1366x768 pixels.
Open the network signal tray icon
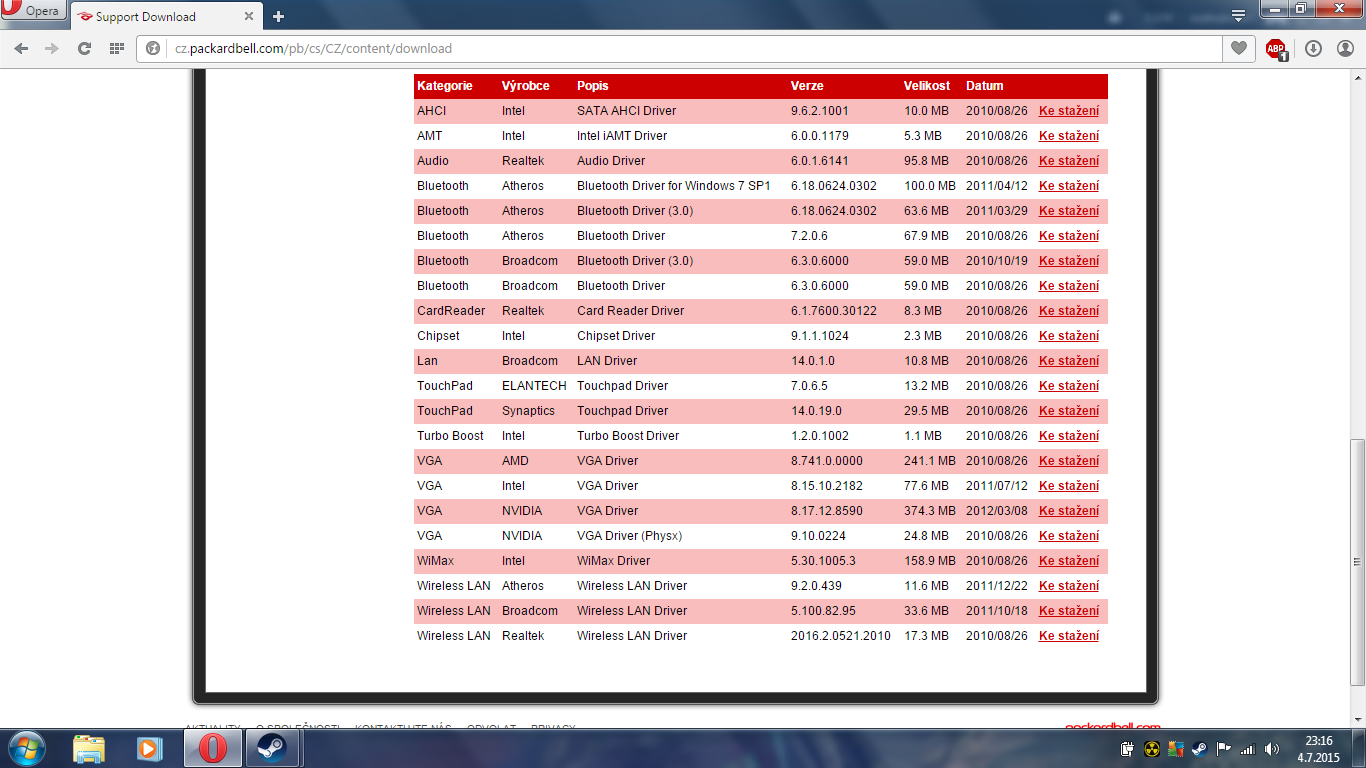coord(1247,749)
